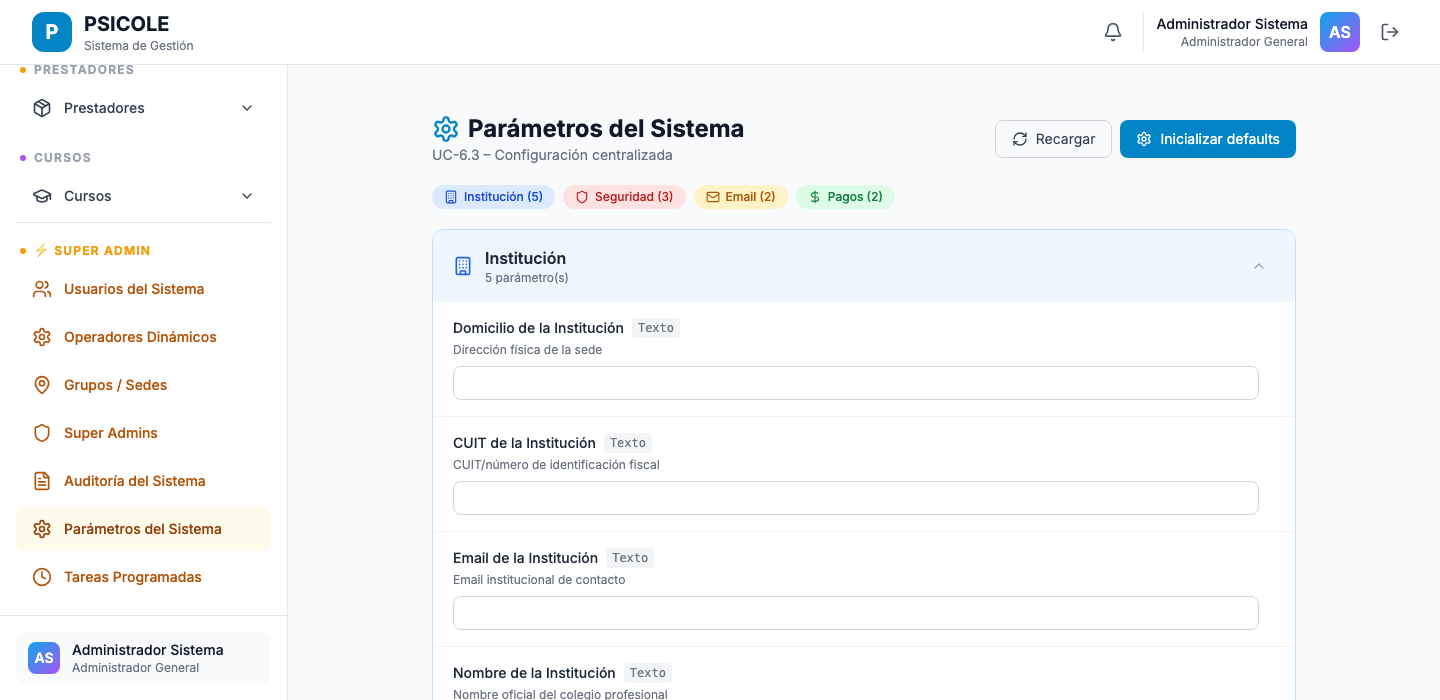Open notifications bell
This screenshot has height=700, width=1440.
(1113, 32)
